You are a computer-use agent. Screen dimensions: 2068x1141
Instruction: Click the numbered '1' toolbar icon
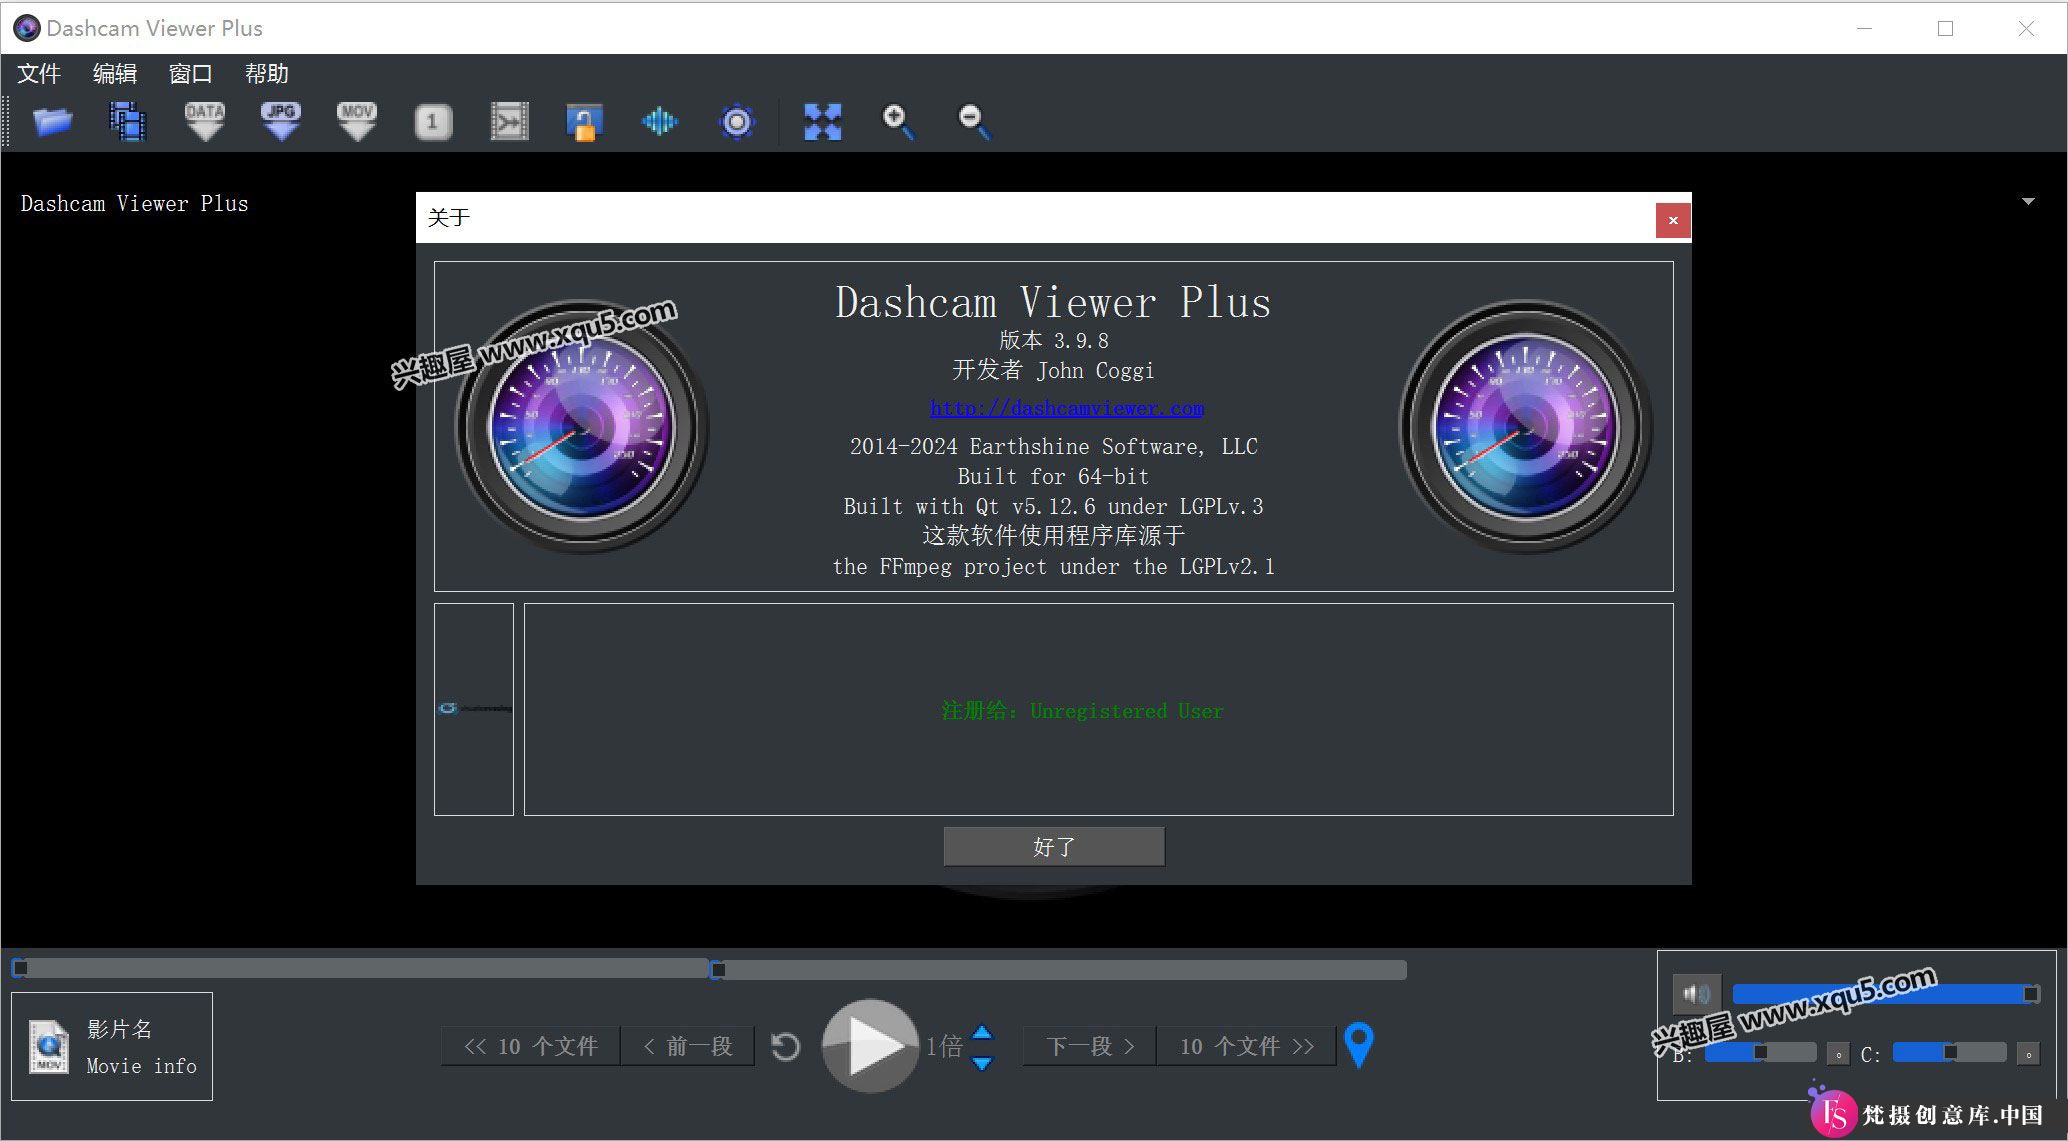433,122
